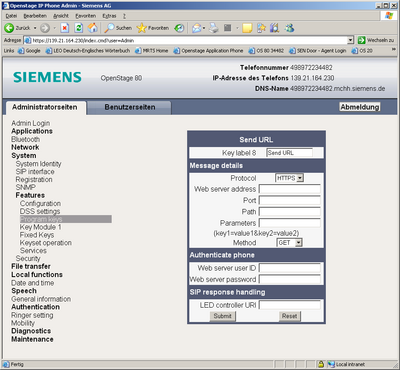The height and width of the screenshot is (370, 400).
Task: Open the System Identity link
Action: (38, 164)
